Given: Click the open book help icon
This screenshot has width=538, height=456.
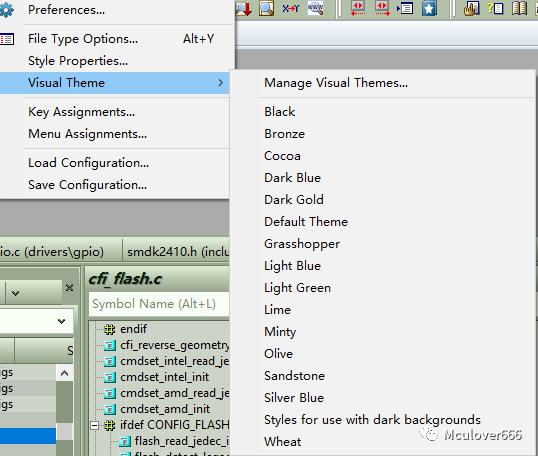Looking at the screenshot, I should tap(519, 8).
